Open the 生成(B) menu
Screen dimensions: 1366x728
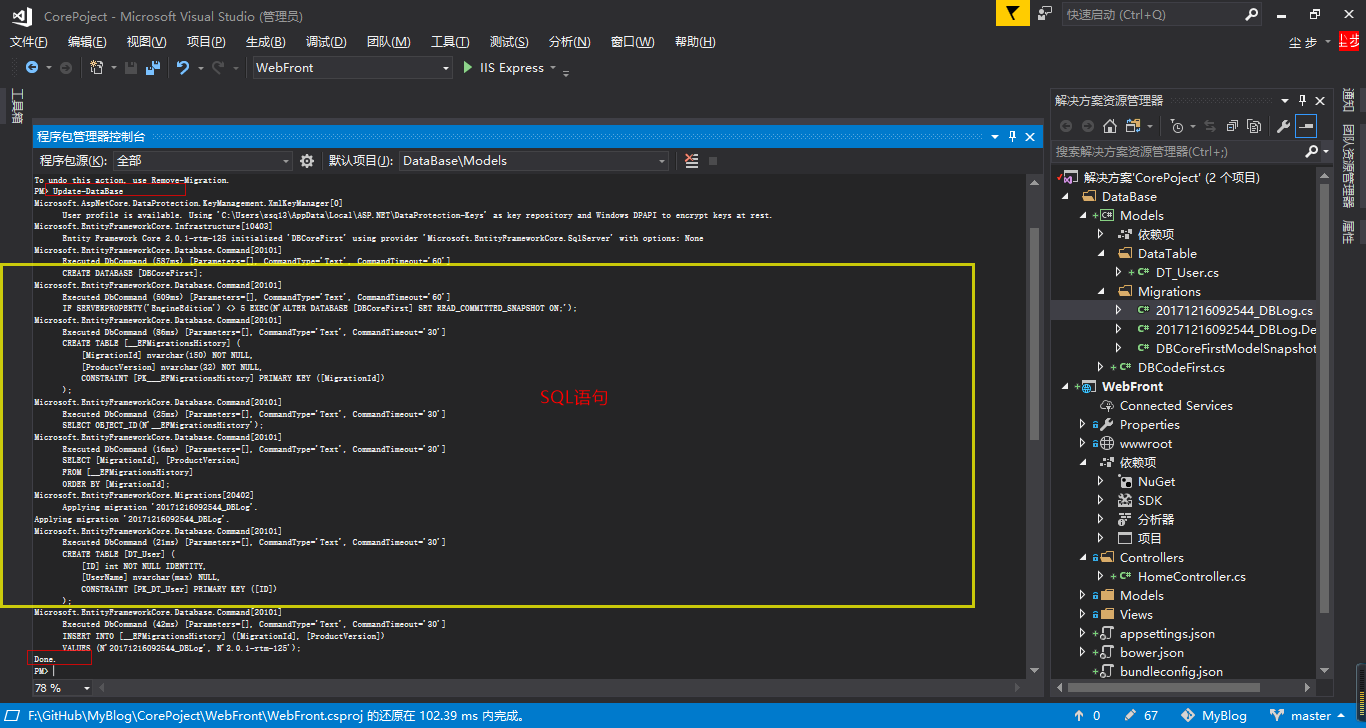(265, 42)
